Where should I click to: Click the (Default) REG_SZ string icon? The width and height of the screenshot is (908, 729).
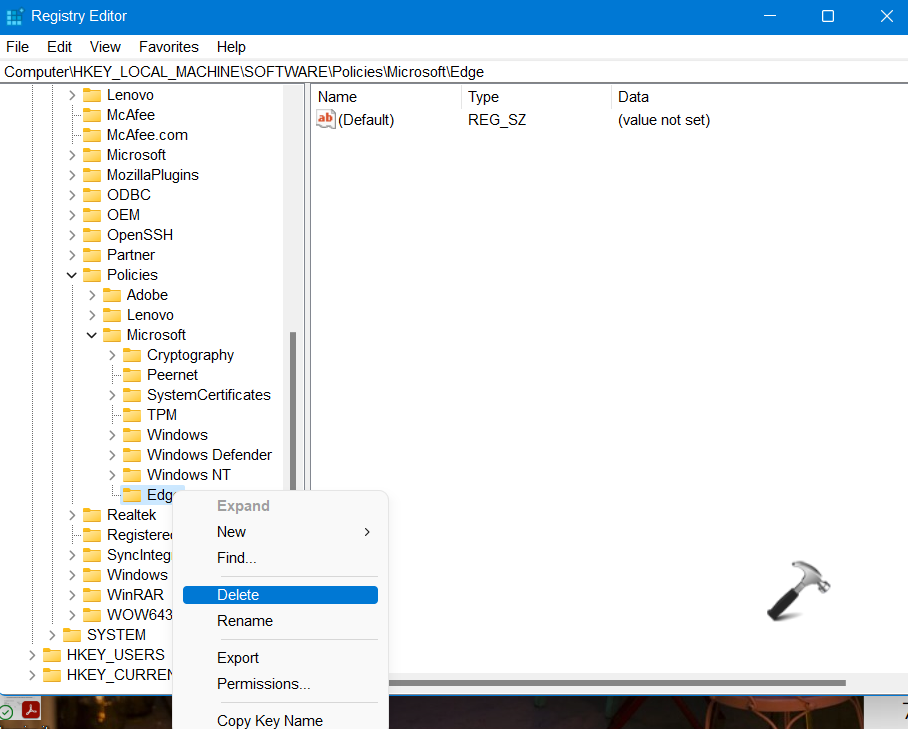click(325, 119)
